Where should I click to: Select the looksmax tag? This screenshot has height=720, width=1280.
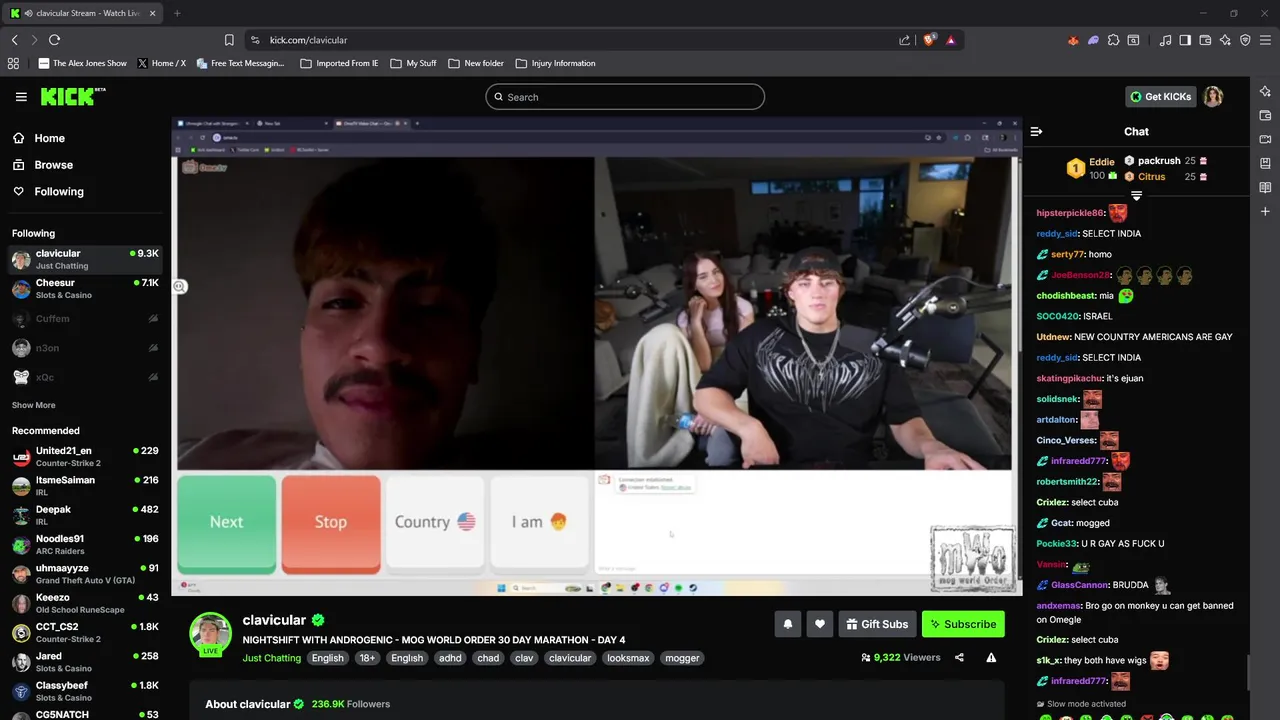[x=628, y=658]
